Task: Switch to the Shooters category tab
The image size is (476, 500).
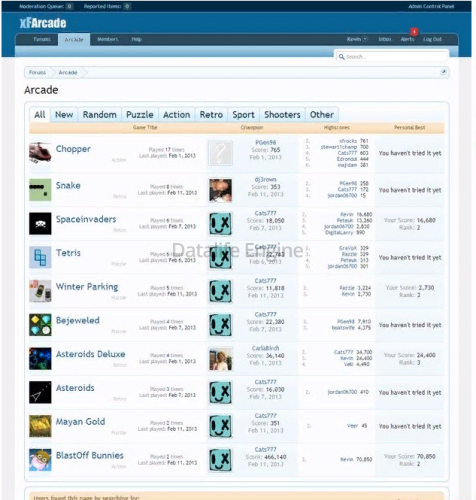Action: pos(282,115)
